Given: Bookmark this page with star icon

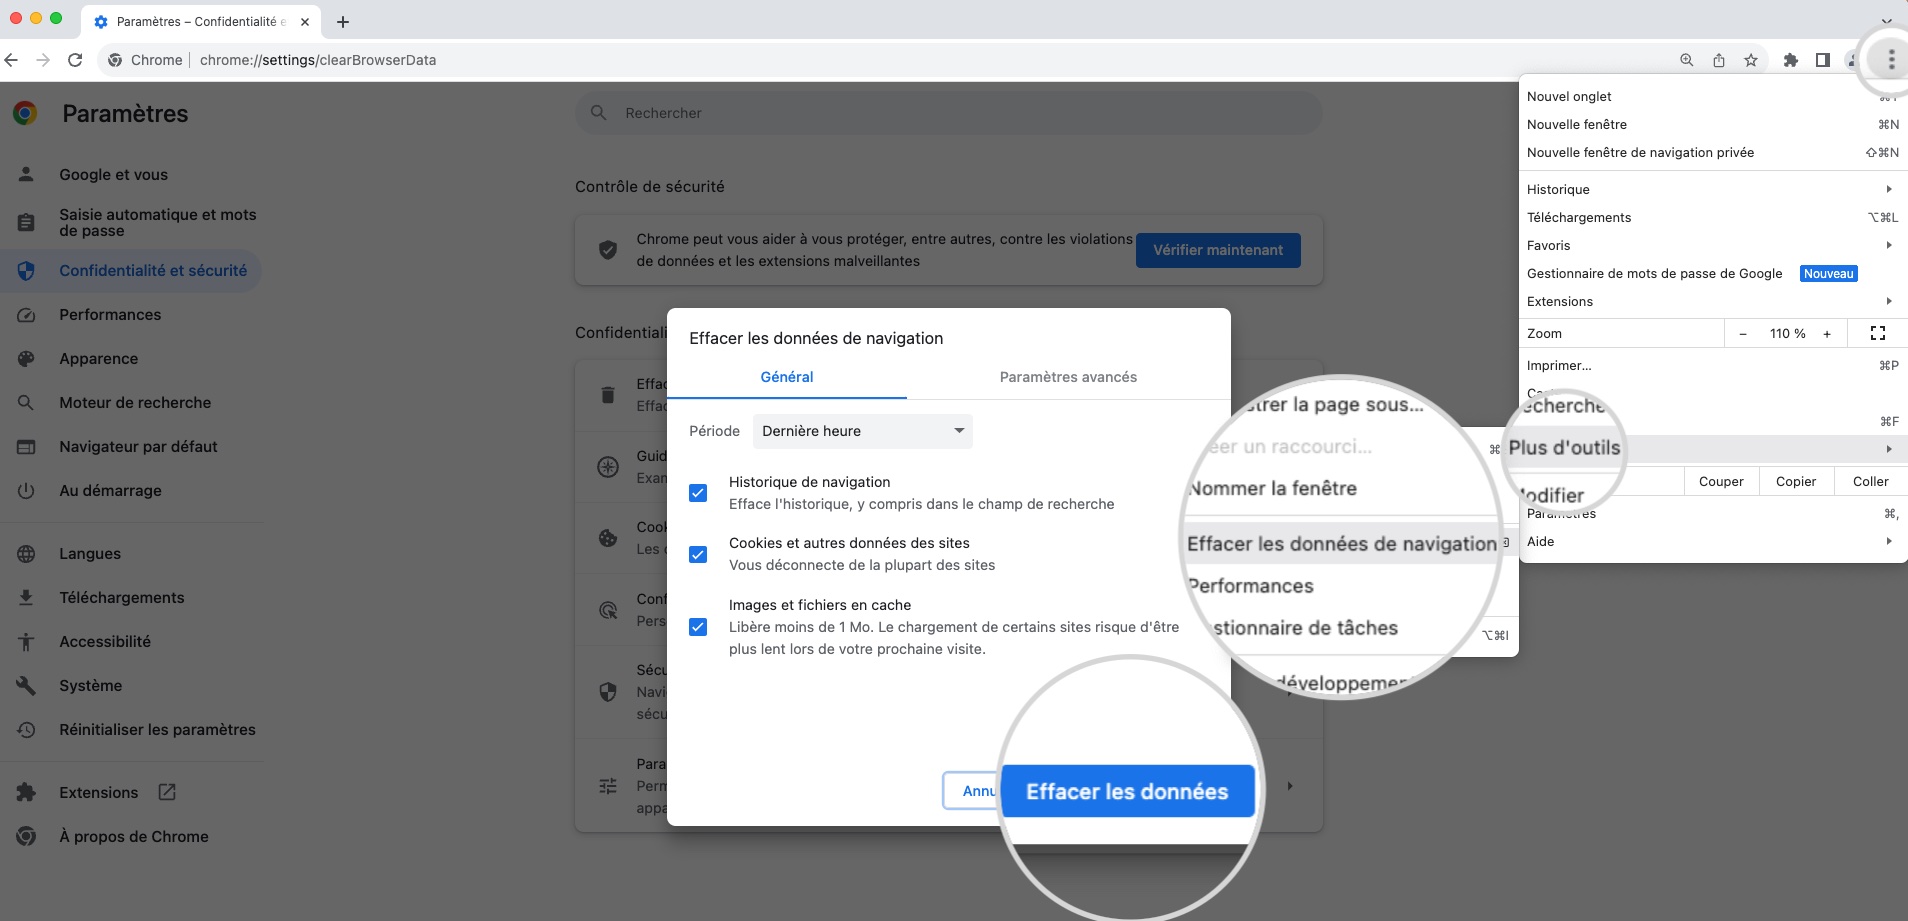Looking at the screenshot, I should tap(1751, 60).
